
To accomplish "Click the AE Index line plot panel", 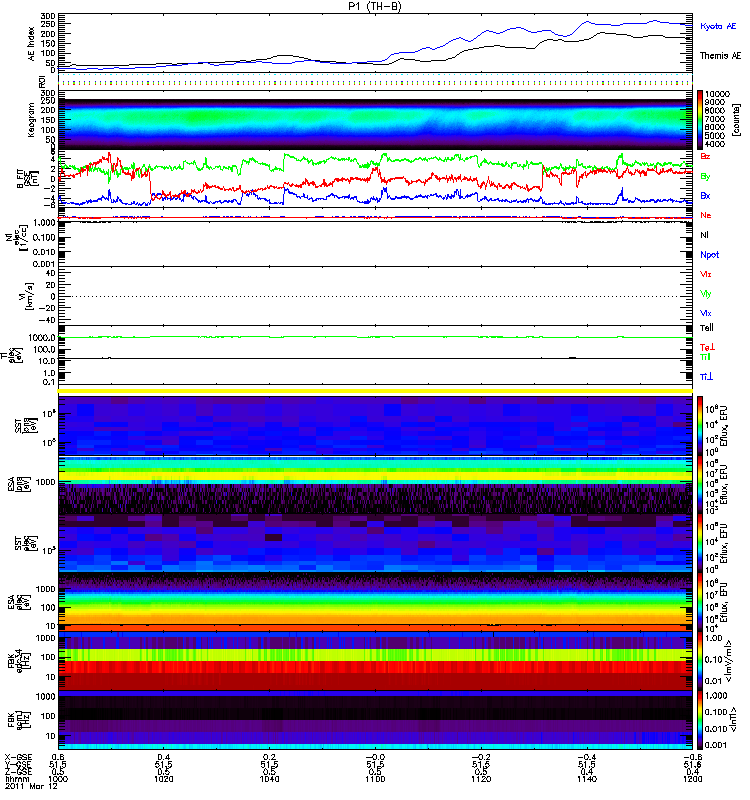I will 376,43.
